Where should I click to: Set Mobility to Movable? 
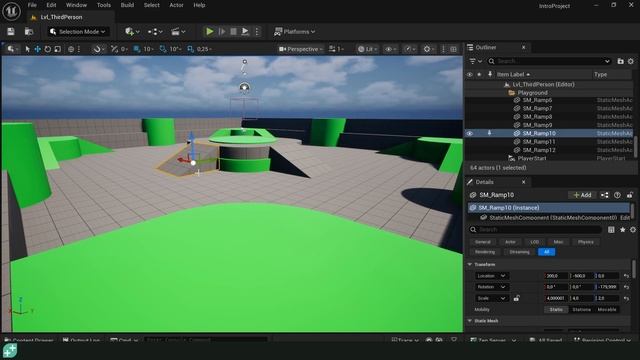tap(607, 309)
